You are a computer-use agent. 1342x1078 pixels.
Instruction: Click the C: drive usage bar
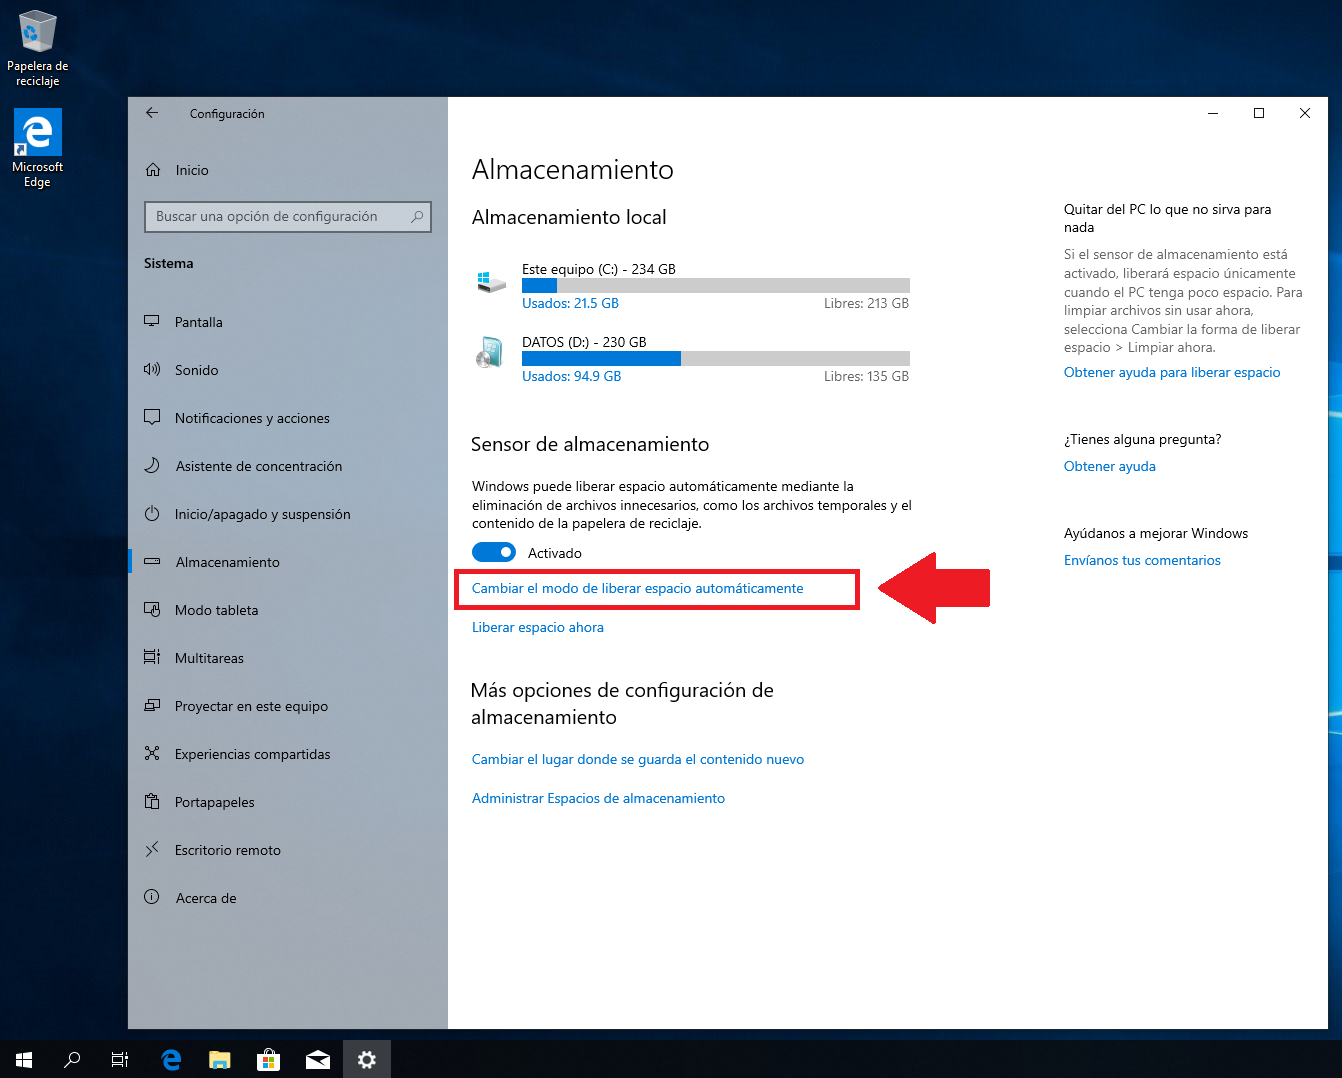715,286
